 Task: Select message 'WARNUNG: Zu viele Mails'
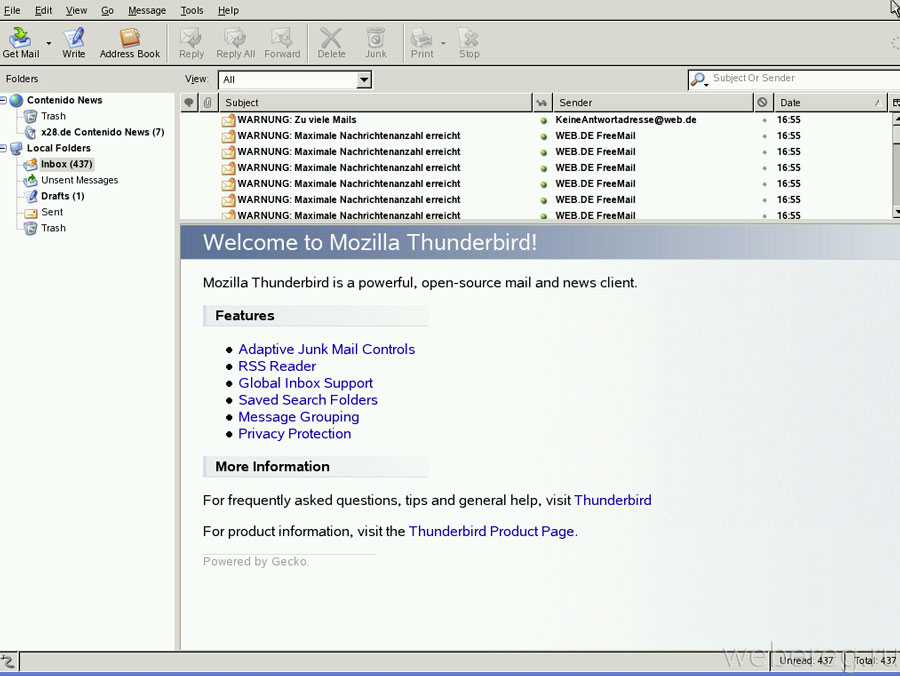(x=297, y=120)
